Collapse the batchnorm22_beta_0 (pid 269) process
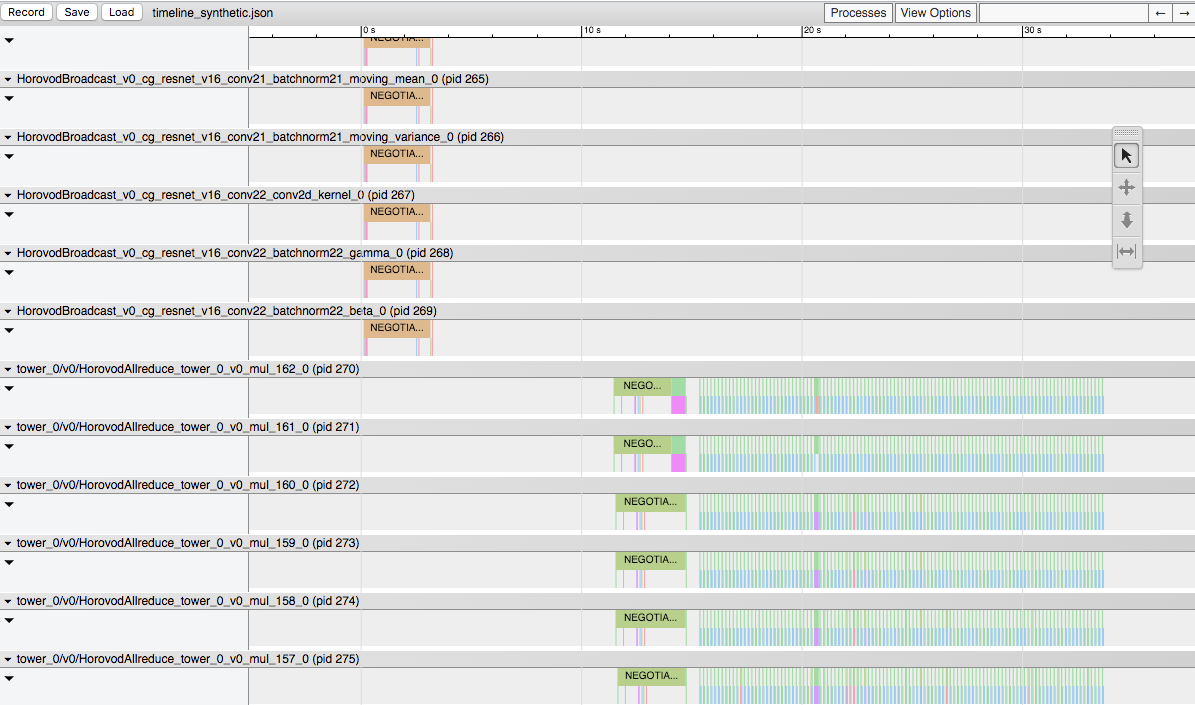This screenshot has height=705, width=1195. [x=8, y=311]
